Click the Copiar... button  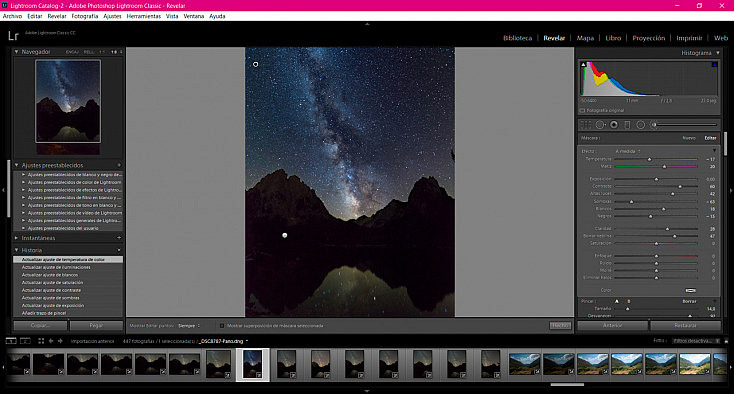(40, 326)
